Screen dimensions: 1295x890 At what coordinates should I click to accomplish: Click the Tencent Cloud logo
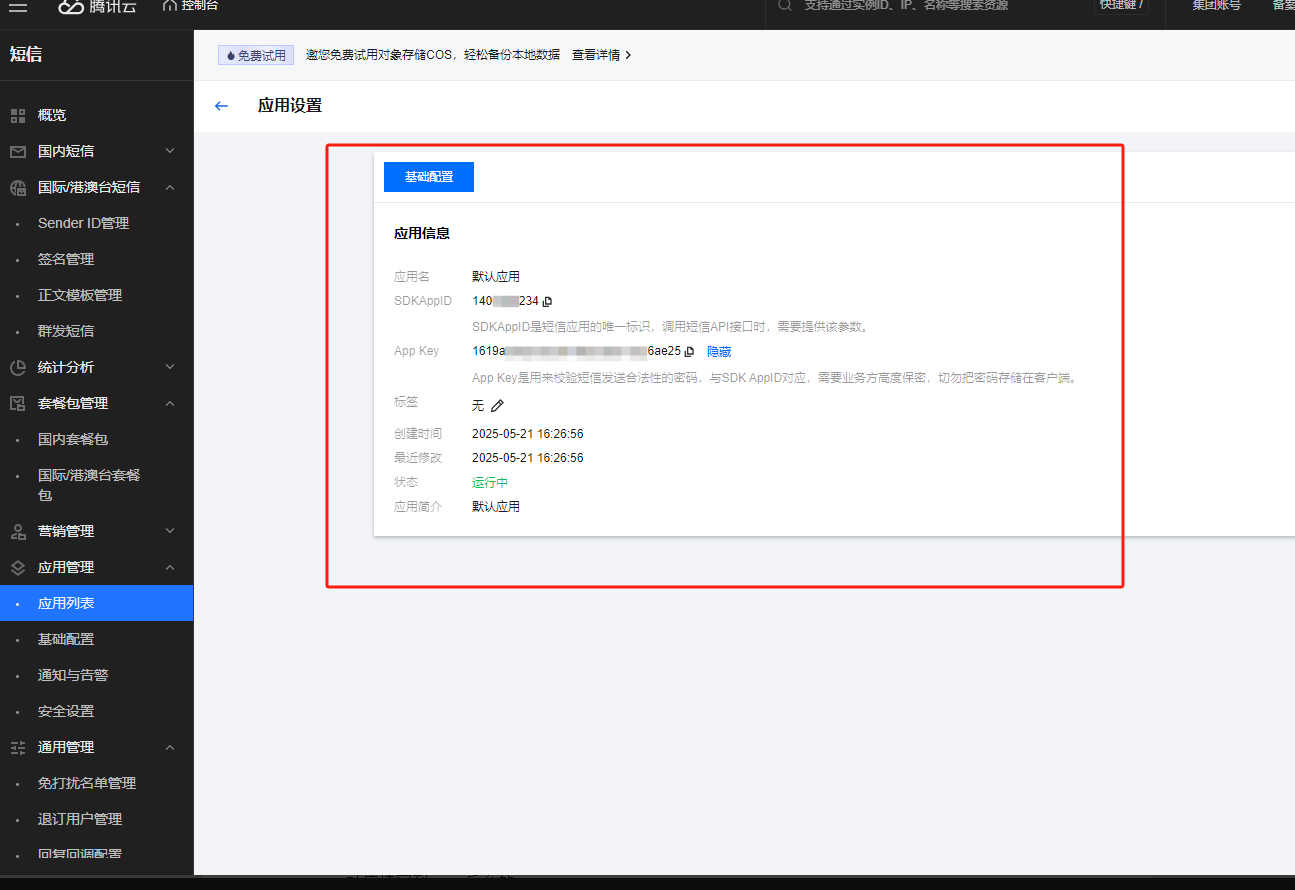(98, 6)
